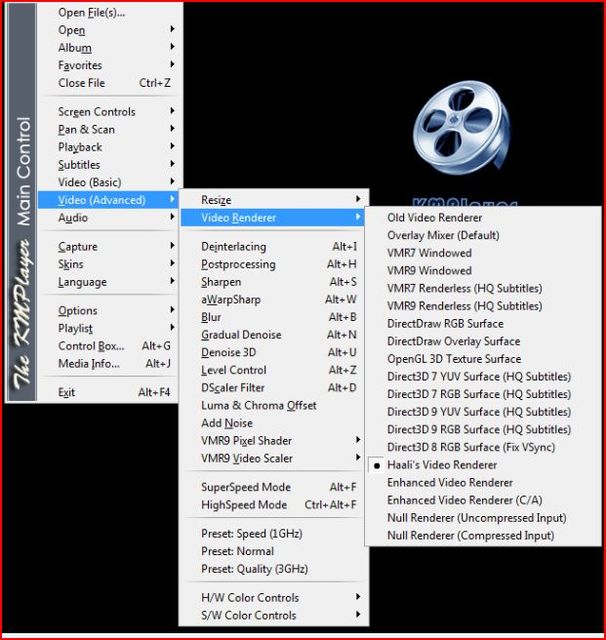
Task: Expand the Playlist submenu
Action: 109,328
